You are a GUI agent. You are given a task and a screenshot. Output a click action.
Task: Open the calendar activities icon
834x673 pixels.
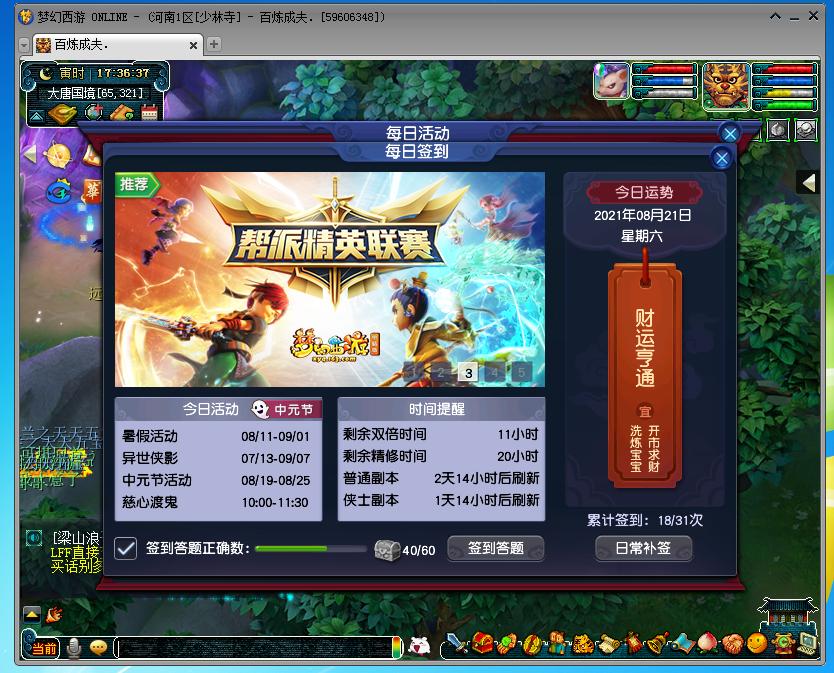[x=149, y=113]
